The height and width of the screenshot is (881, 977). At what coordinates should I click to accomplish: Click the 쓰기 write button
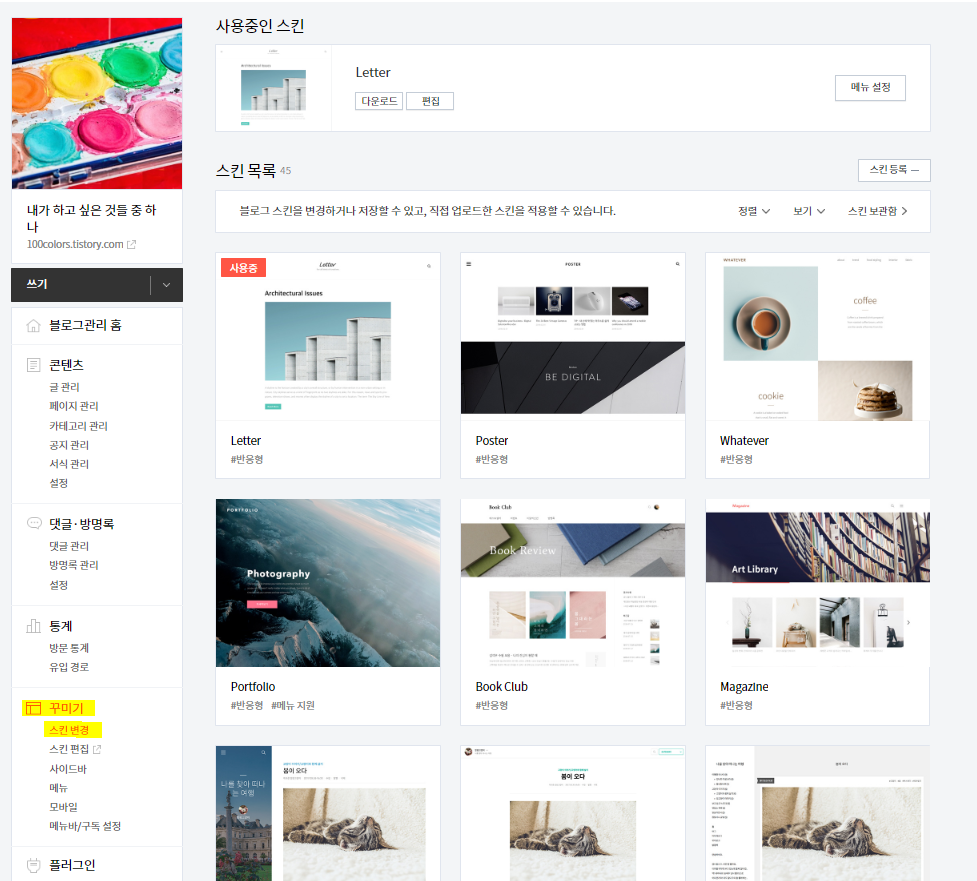(x=81, y=285)
